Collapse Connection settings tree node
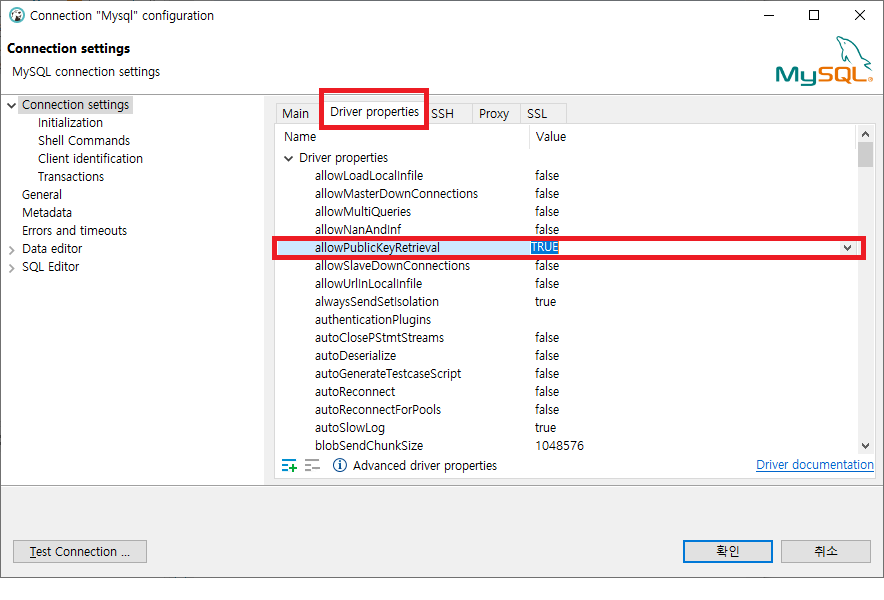This screenshot has height=600, width=884. [11, 105]
